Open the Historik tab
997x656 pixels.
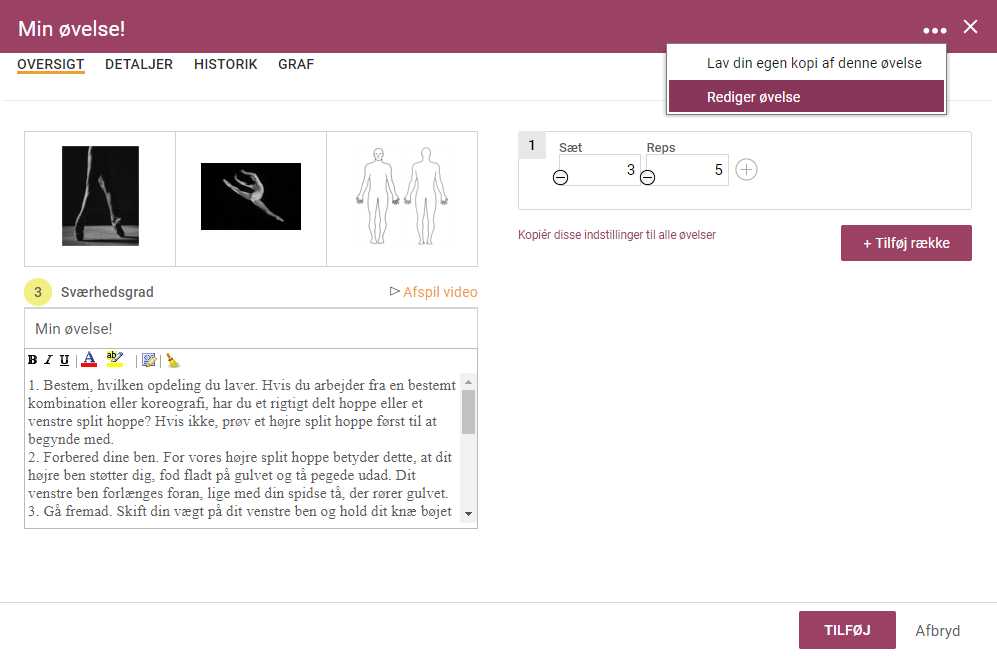226,64
